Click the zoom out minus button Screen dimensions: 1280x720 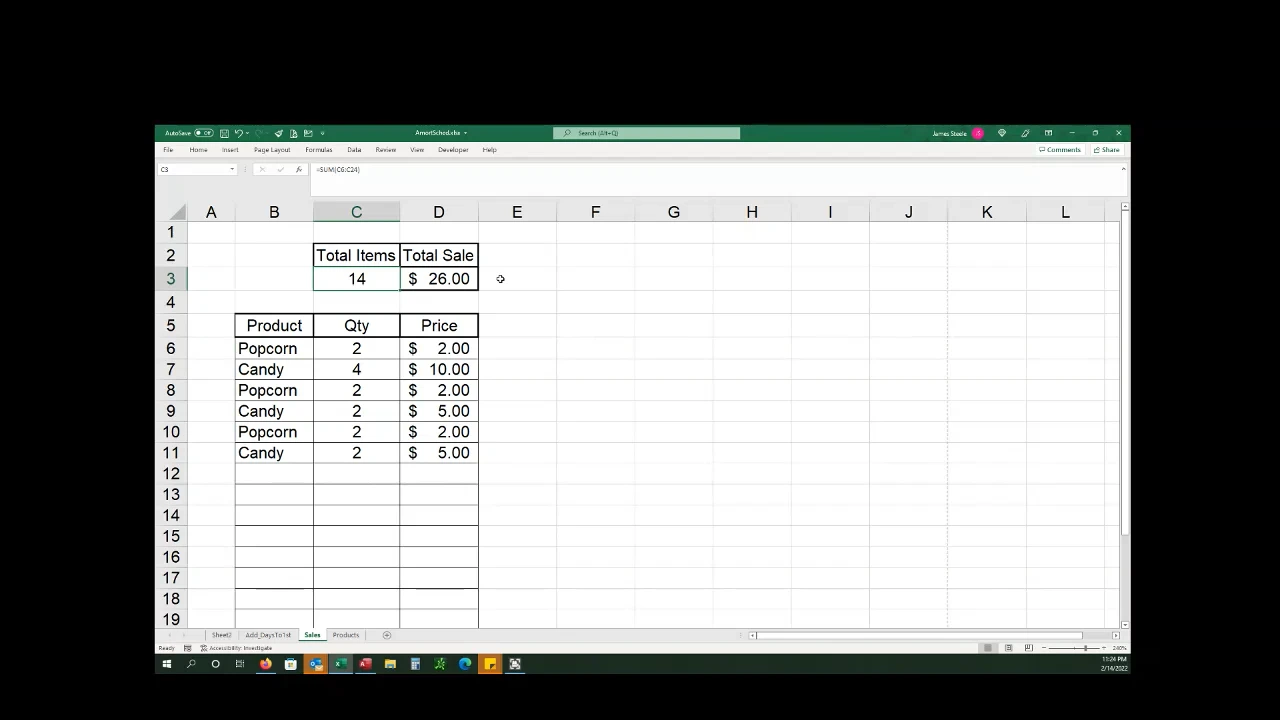tap(1044, 648)
